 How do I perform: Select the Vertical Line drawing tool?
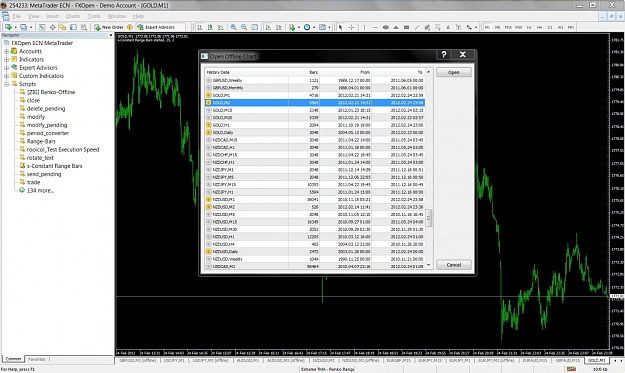[x=364, y=27]
